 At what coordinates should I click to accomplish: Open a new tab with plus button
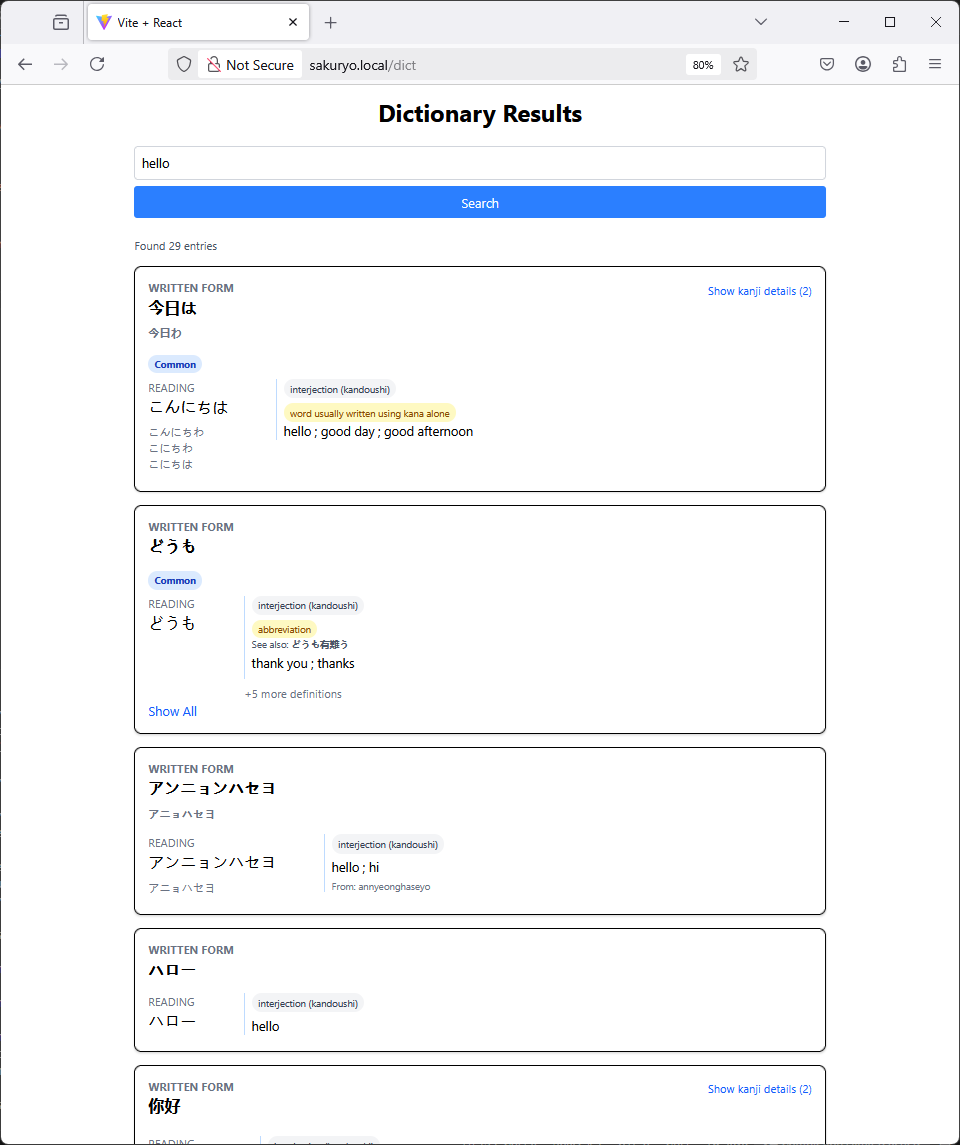tap(331, 22)
